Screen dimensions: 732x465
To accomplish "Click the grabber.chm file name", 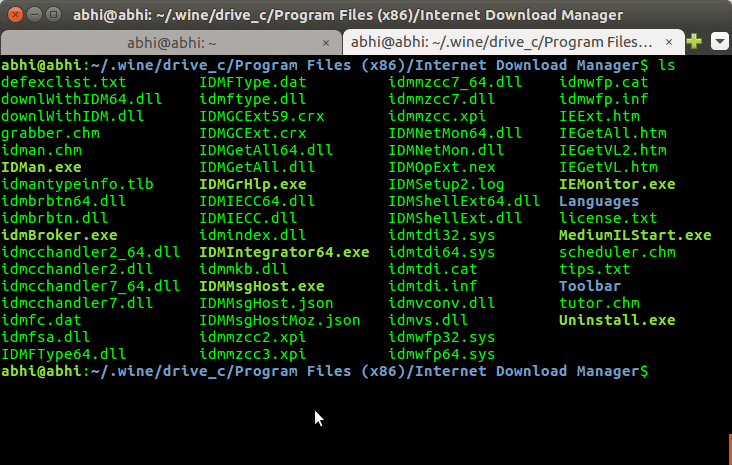I will tap(50, 133).
